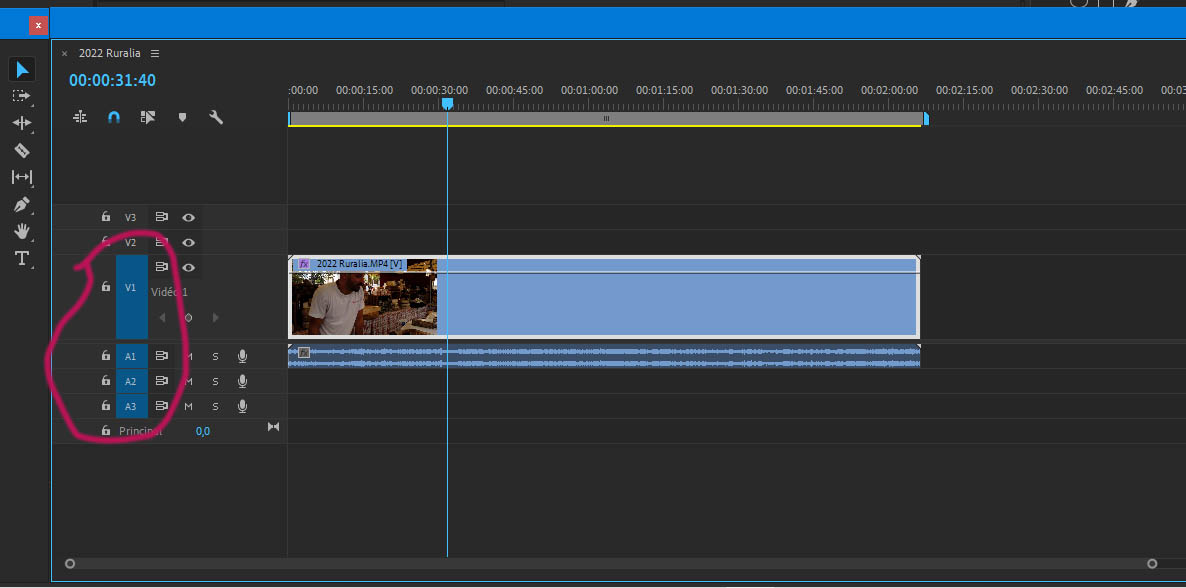Toggle lock on track V1
Viewport: 1186px width, 588px height.
click(105, 287)
